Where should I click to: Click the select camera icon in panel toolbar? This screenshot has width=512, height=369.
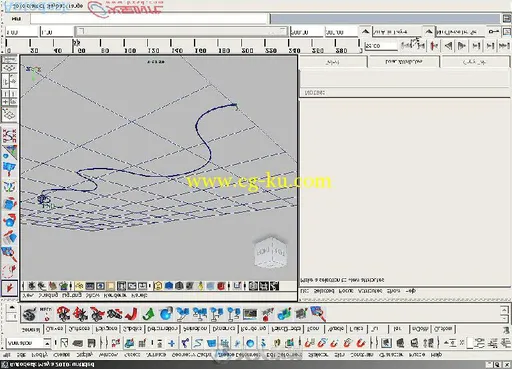[x=32, y=286]
